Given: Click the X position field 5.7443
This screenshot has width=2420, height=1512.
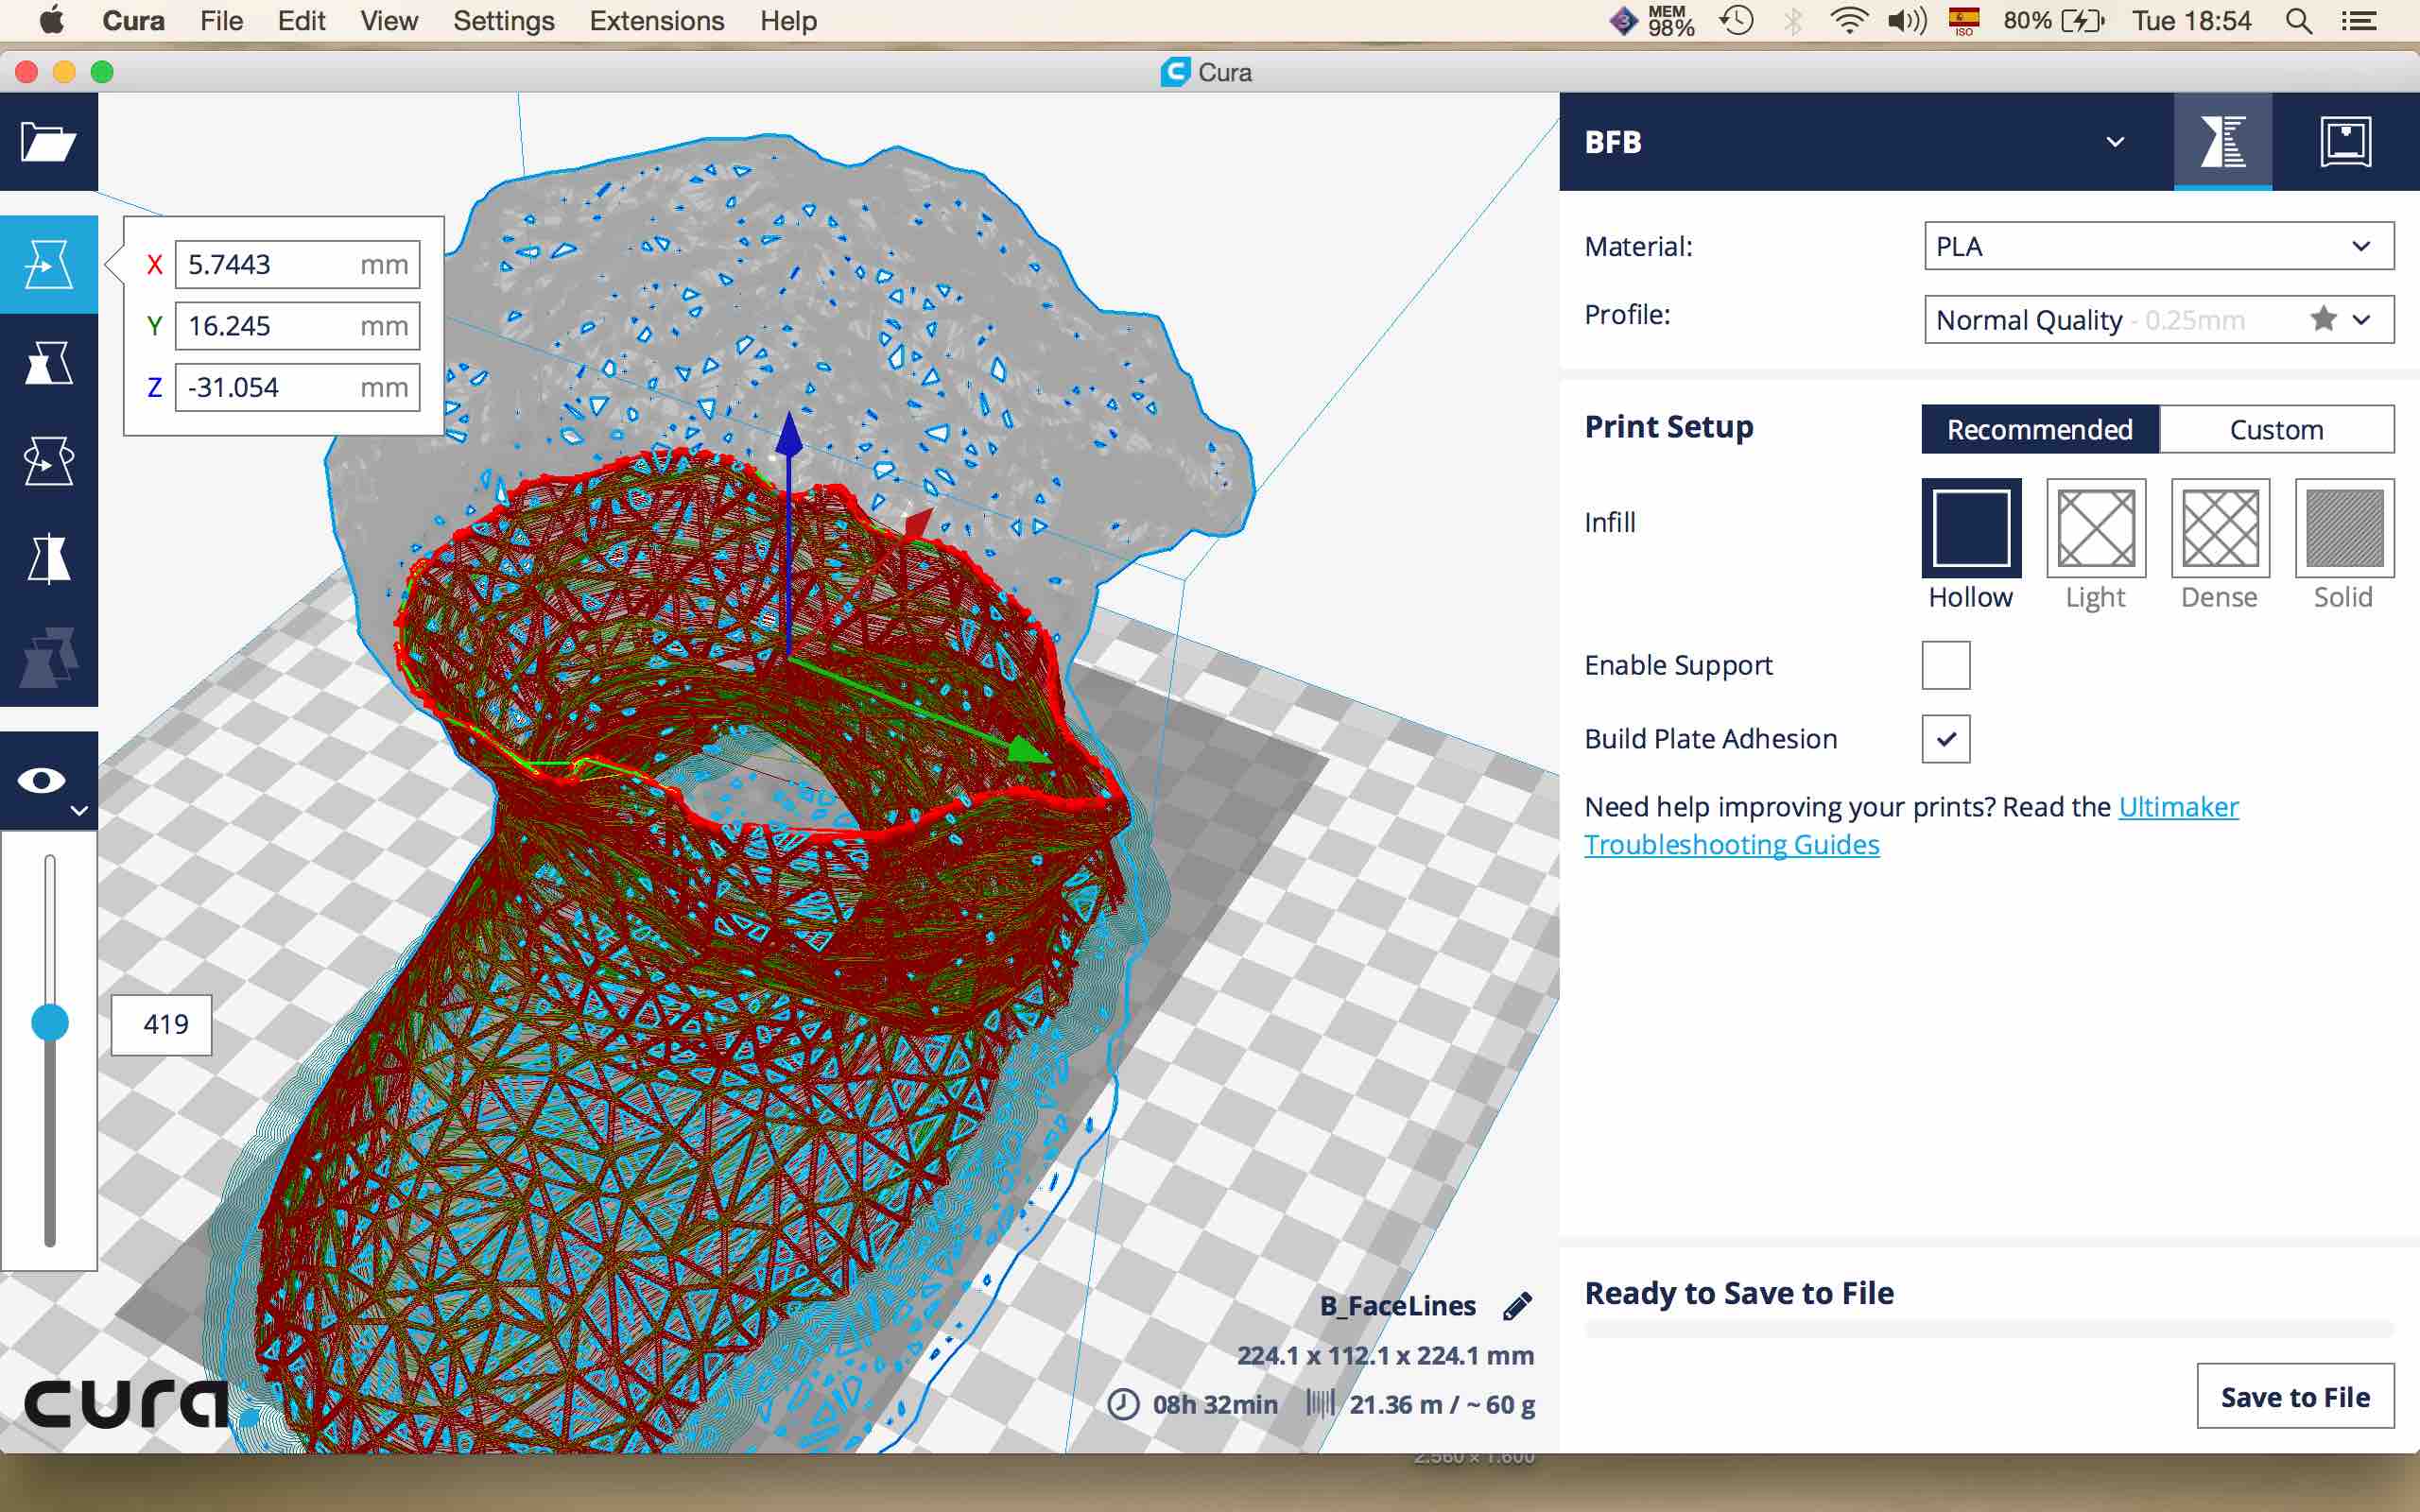Looking at the screenshot, I should click(x=297, y=264).
